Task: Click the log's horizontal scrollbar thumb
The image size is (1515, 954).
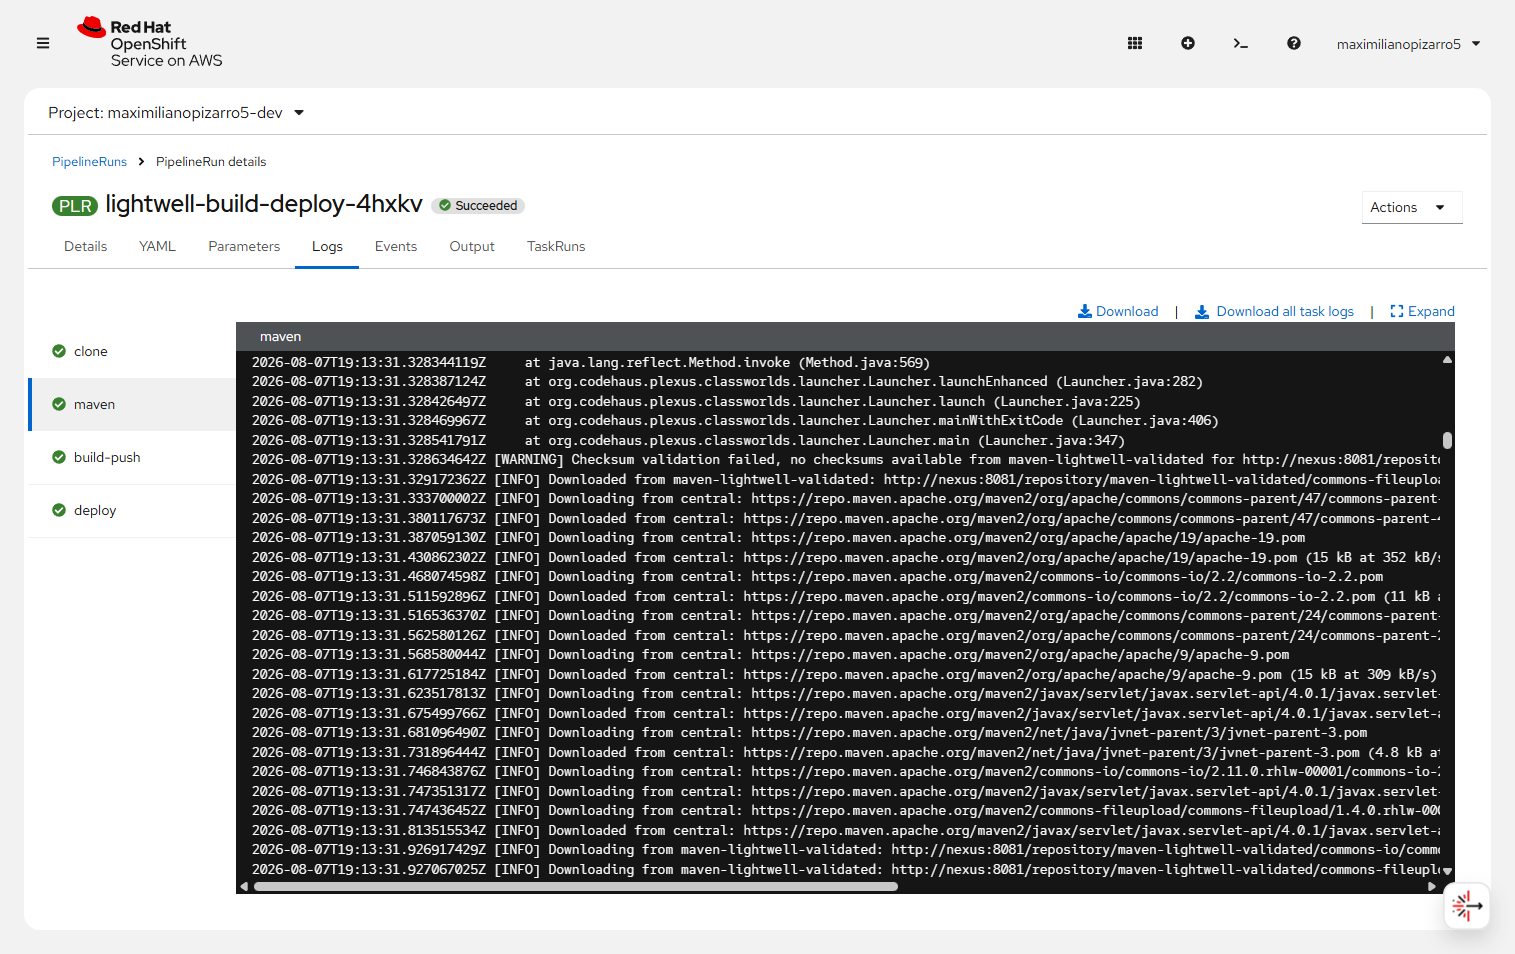Action: [575, 886]
